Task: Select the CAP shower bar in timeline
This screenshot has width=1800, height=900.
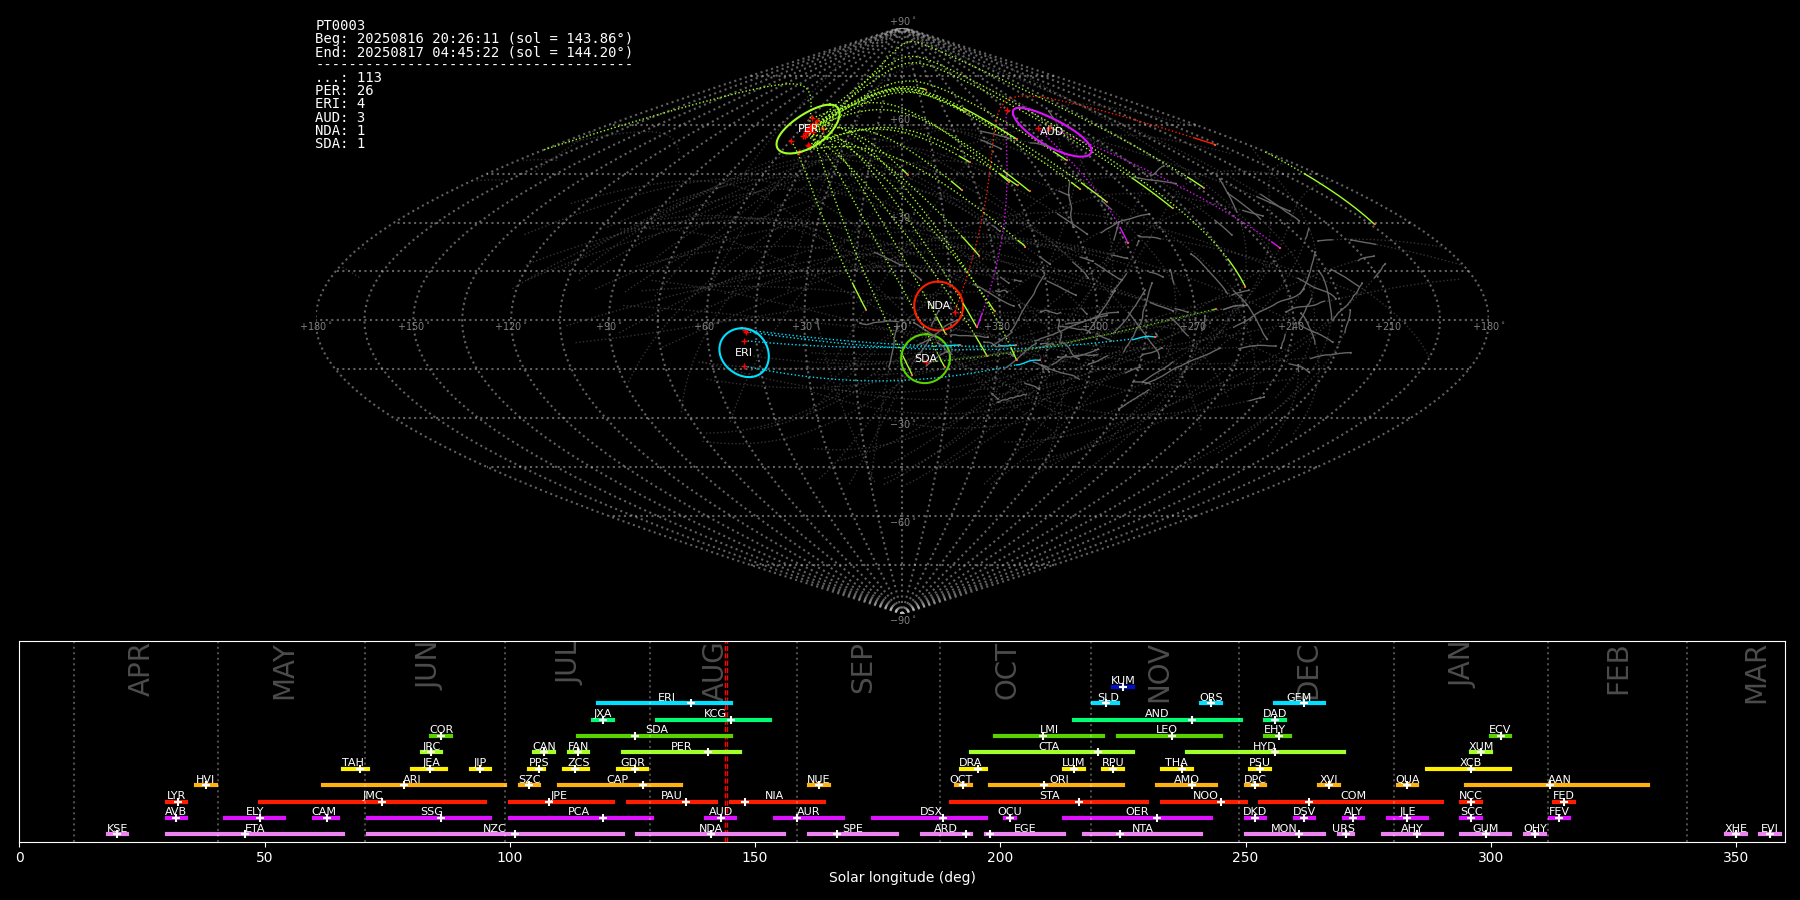Action: tap(620, 785)
